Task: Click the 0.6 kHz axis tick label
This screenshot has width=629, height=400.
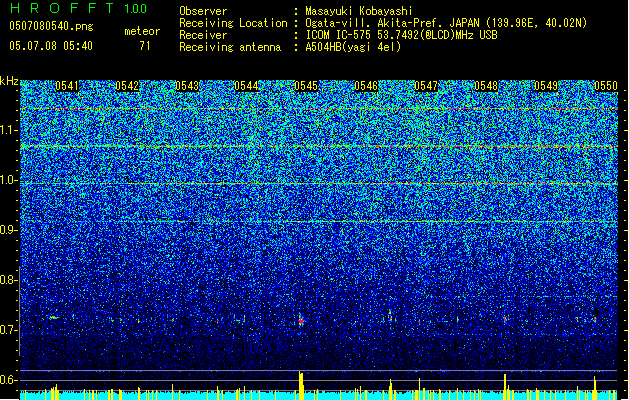Action: 8,380
